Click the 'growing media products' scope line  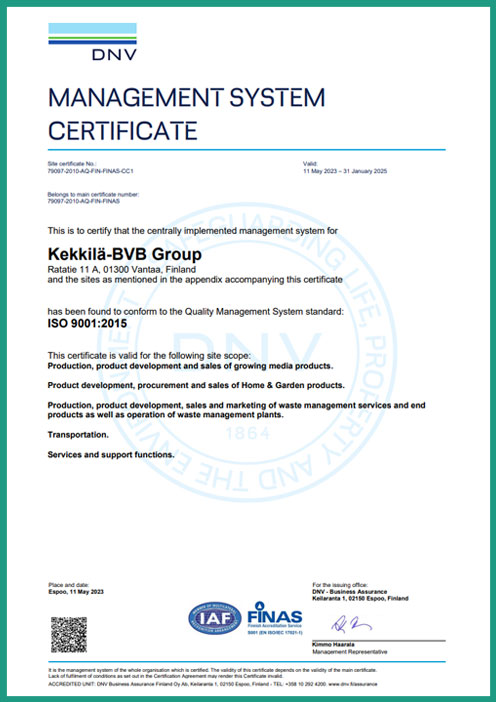190,366
